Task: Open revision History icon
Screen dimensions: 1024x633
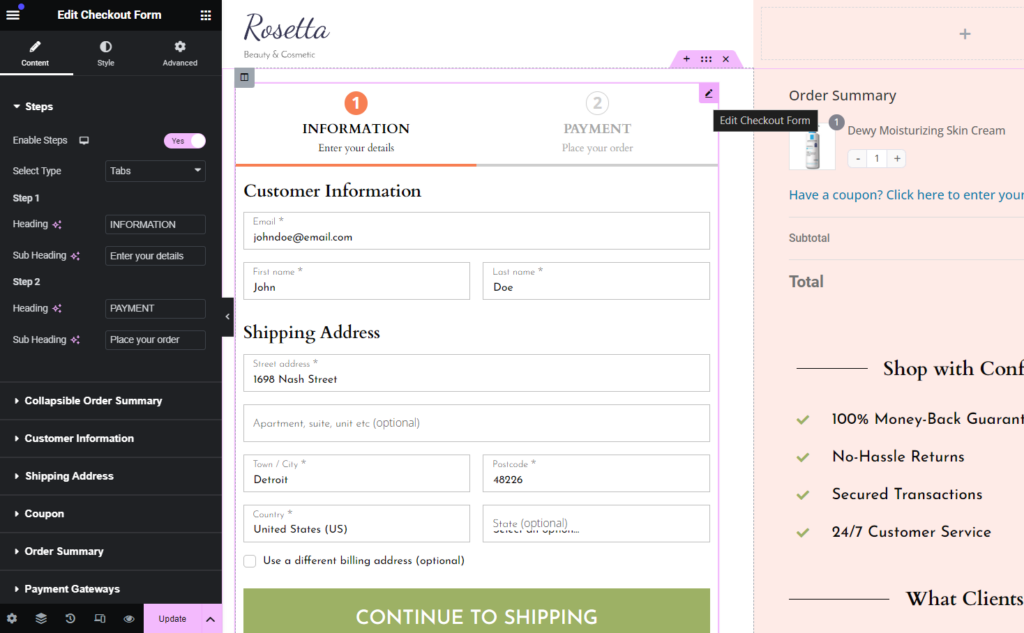Action: click(70, 619)
